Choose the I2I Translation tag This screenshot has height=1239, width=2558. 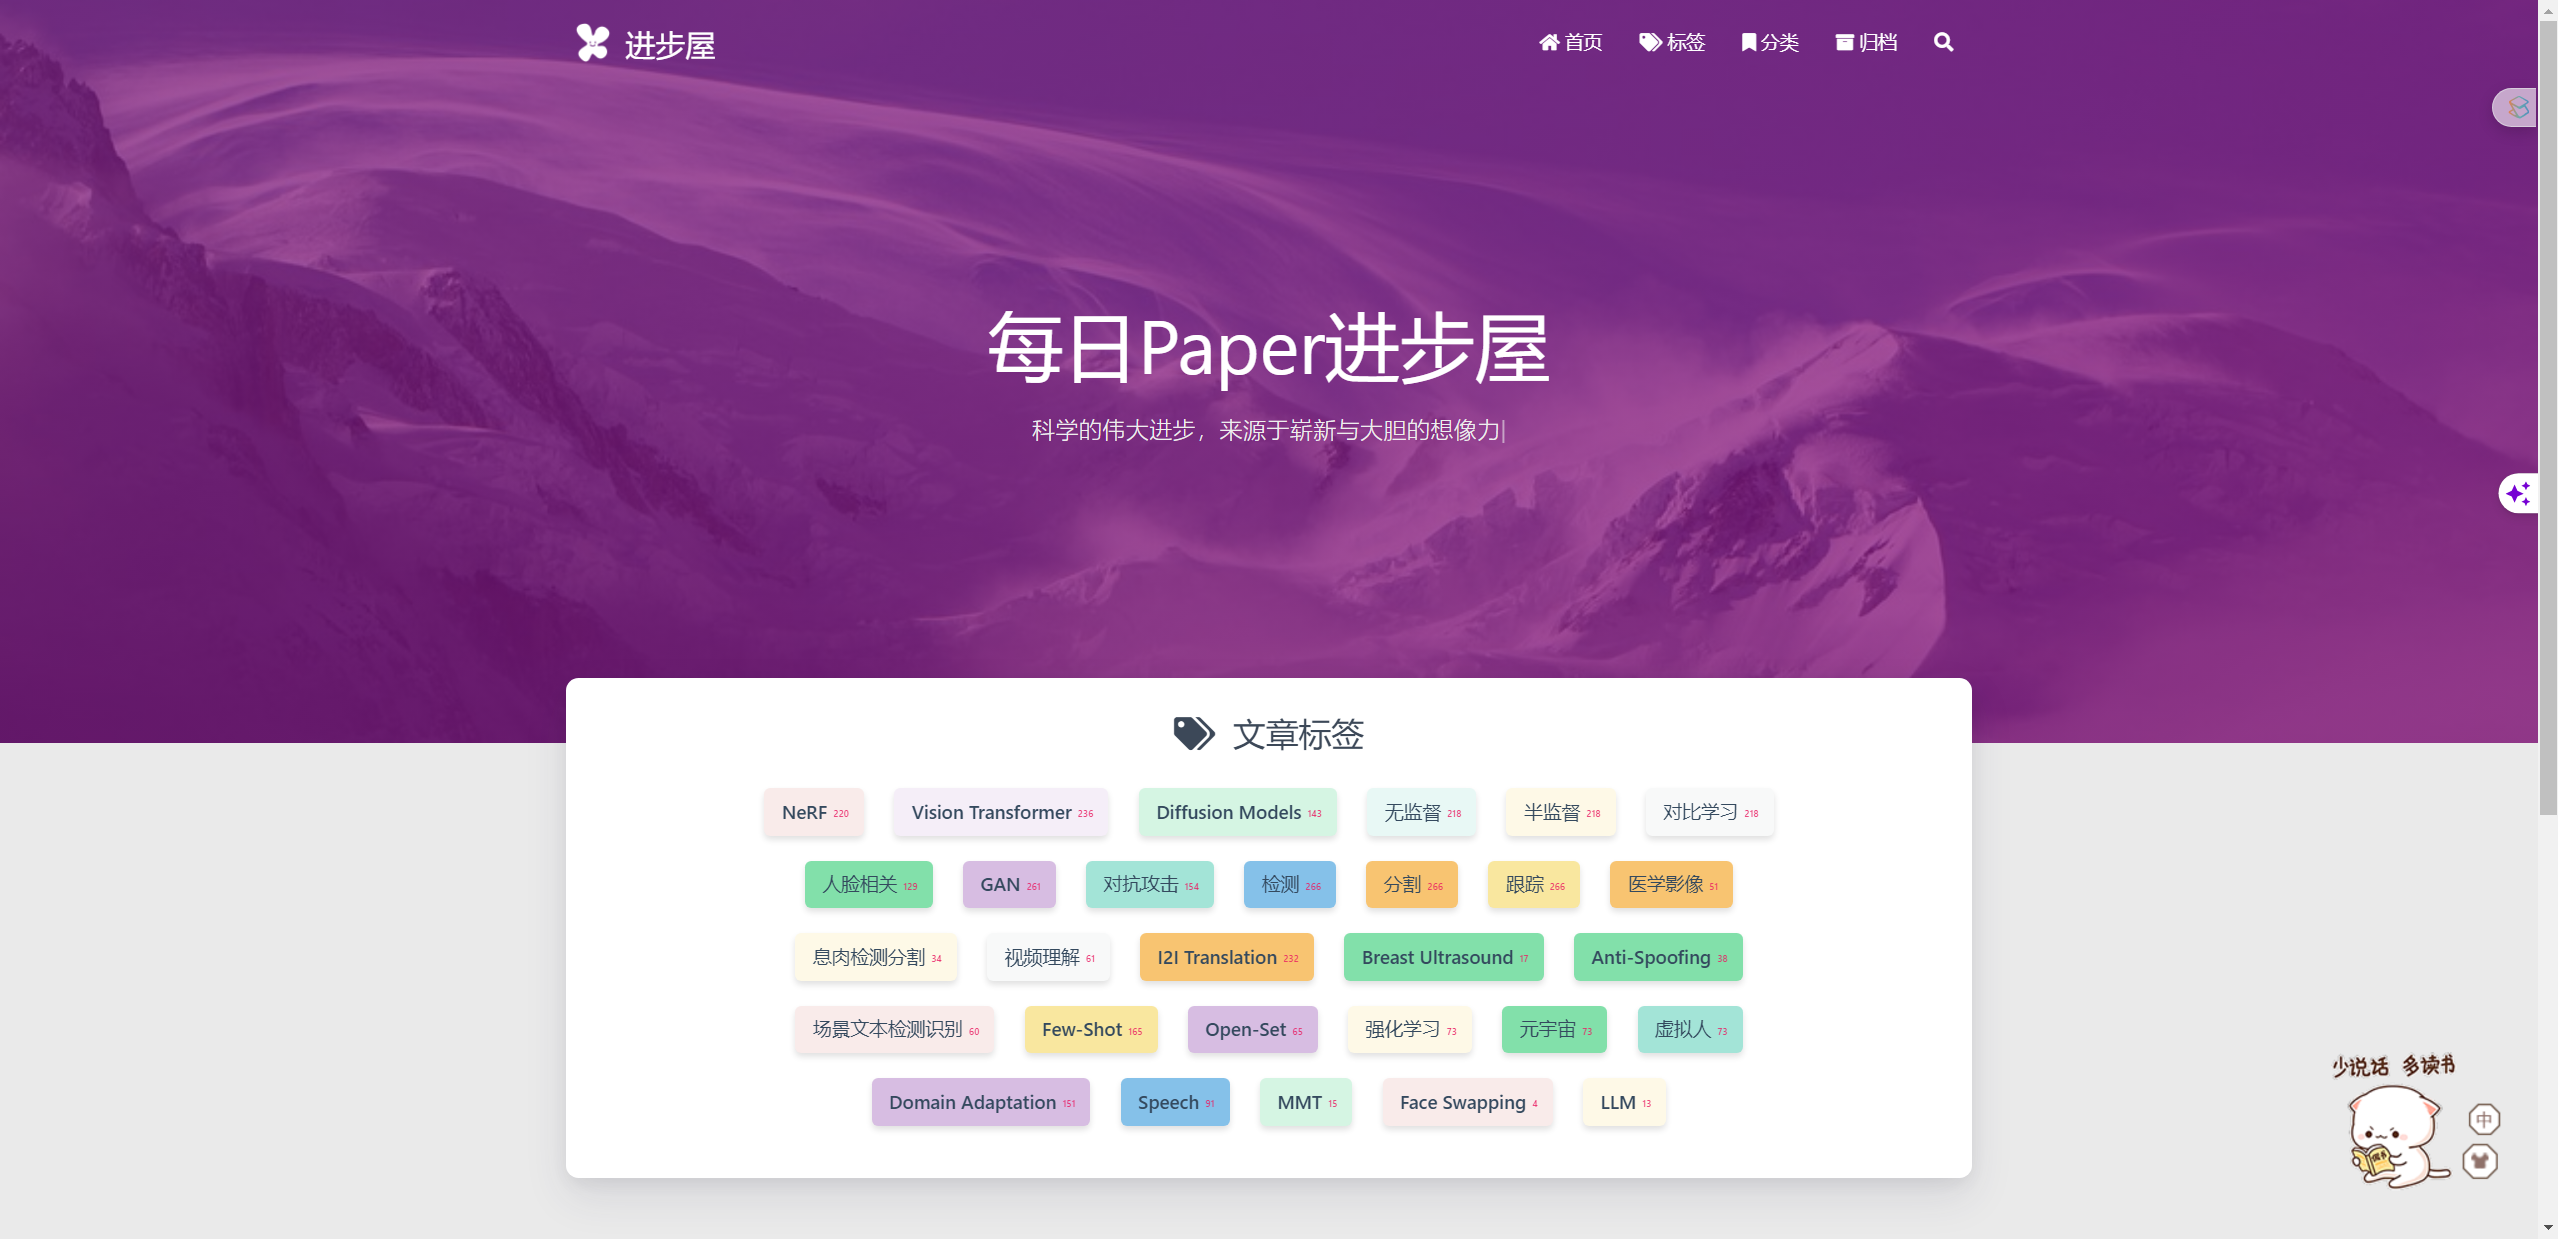point(1227,958)
